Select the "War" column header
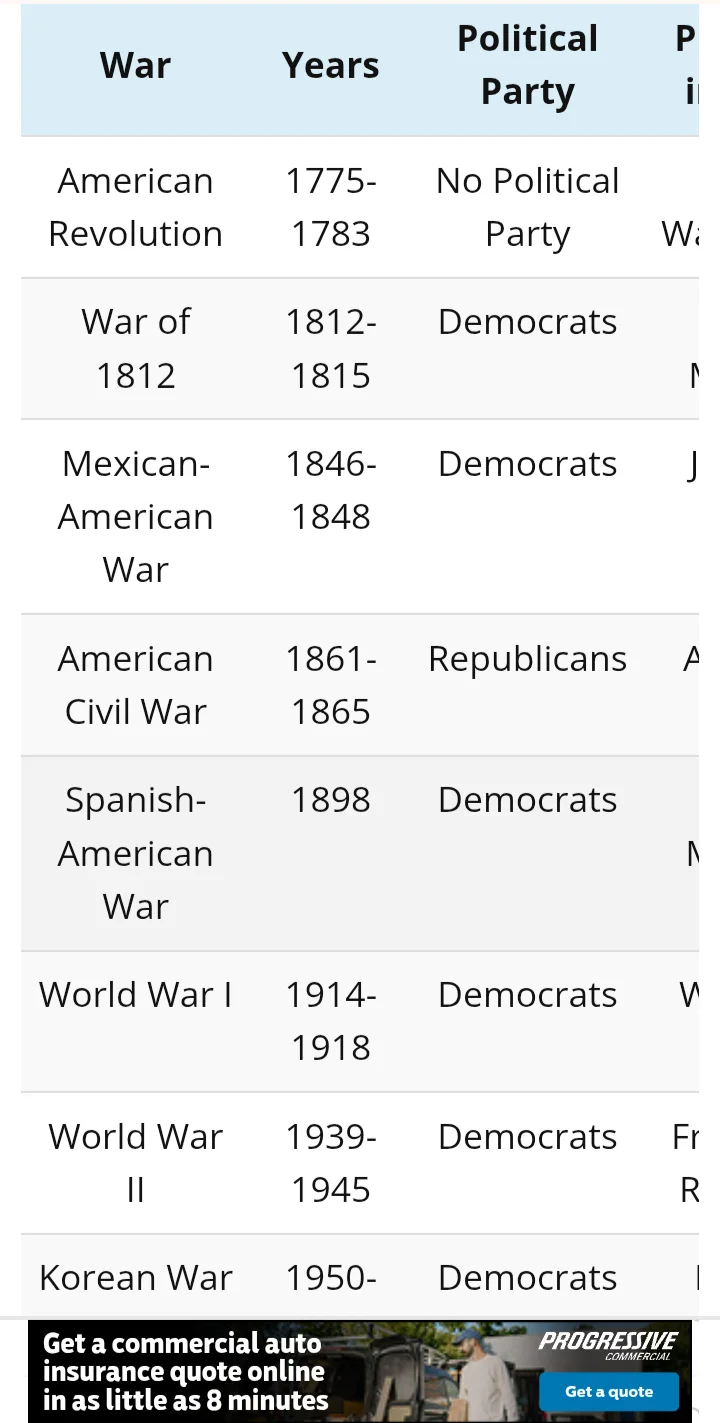The height and width of the screenshot is (1423, 720). coord(135,66)
